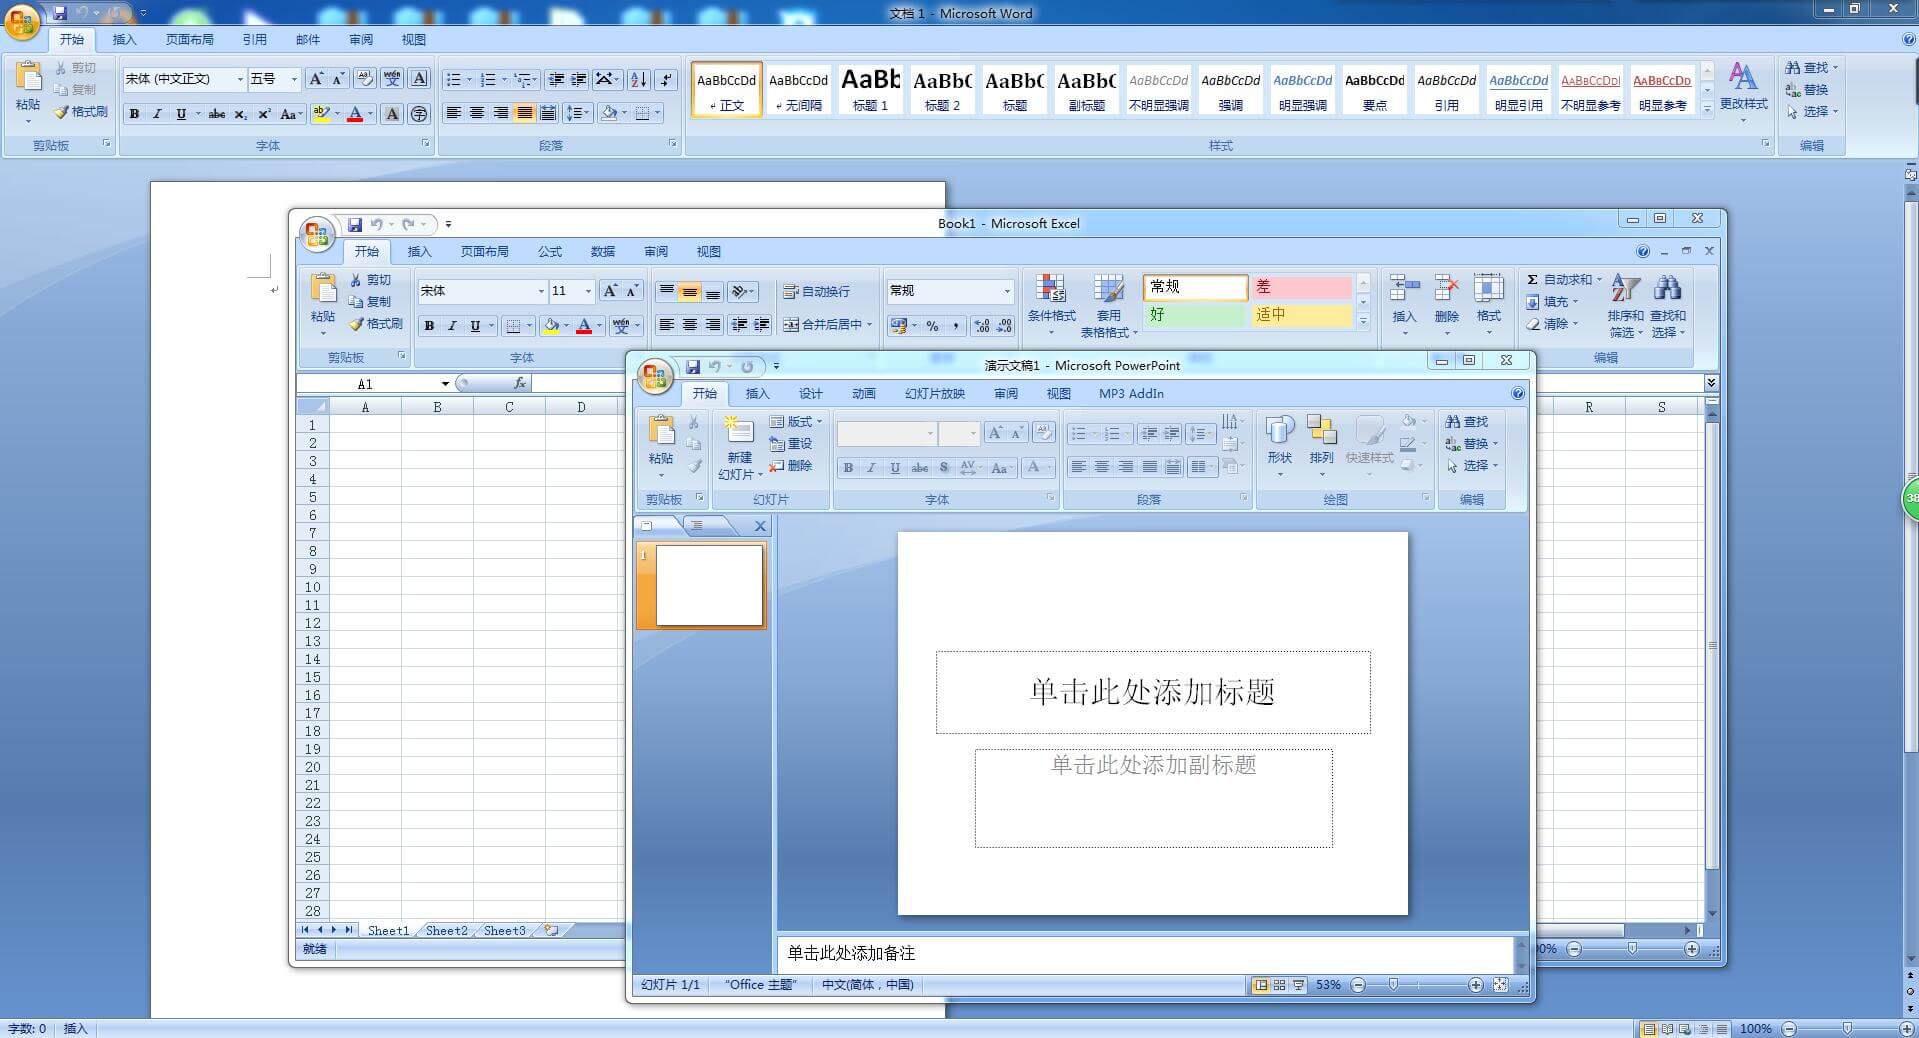Select slide 1 thumbnail in PowerPoint
This screenshot has width=1919, height=1038.
(709, 585)
